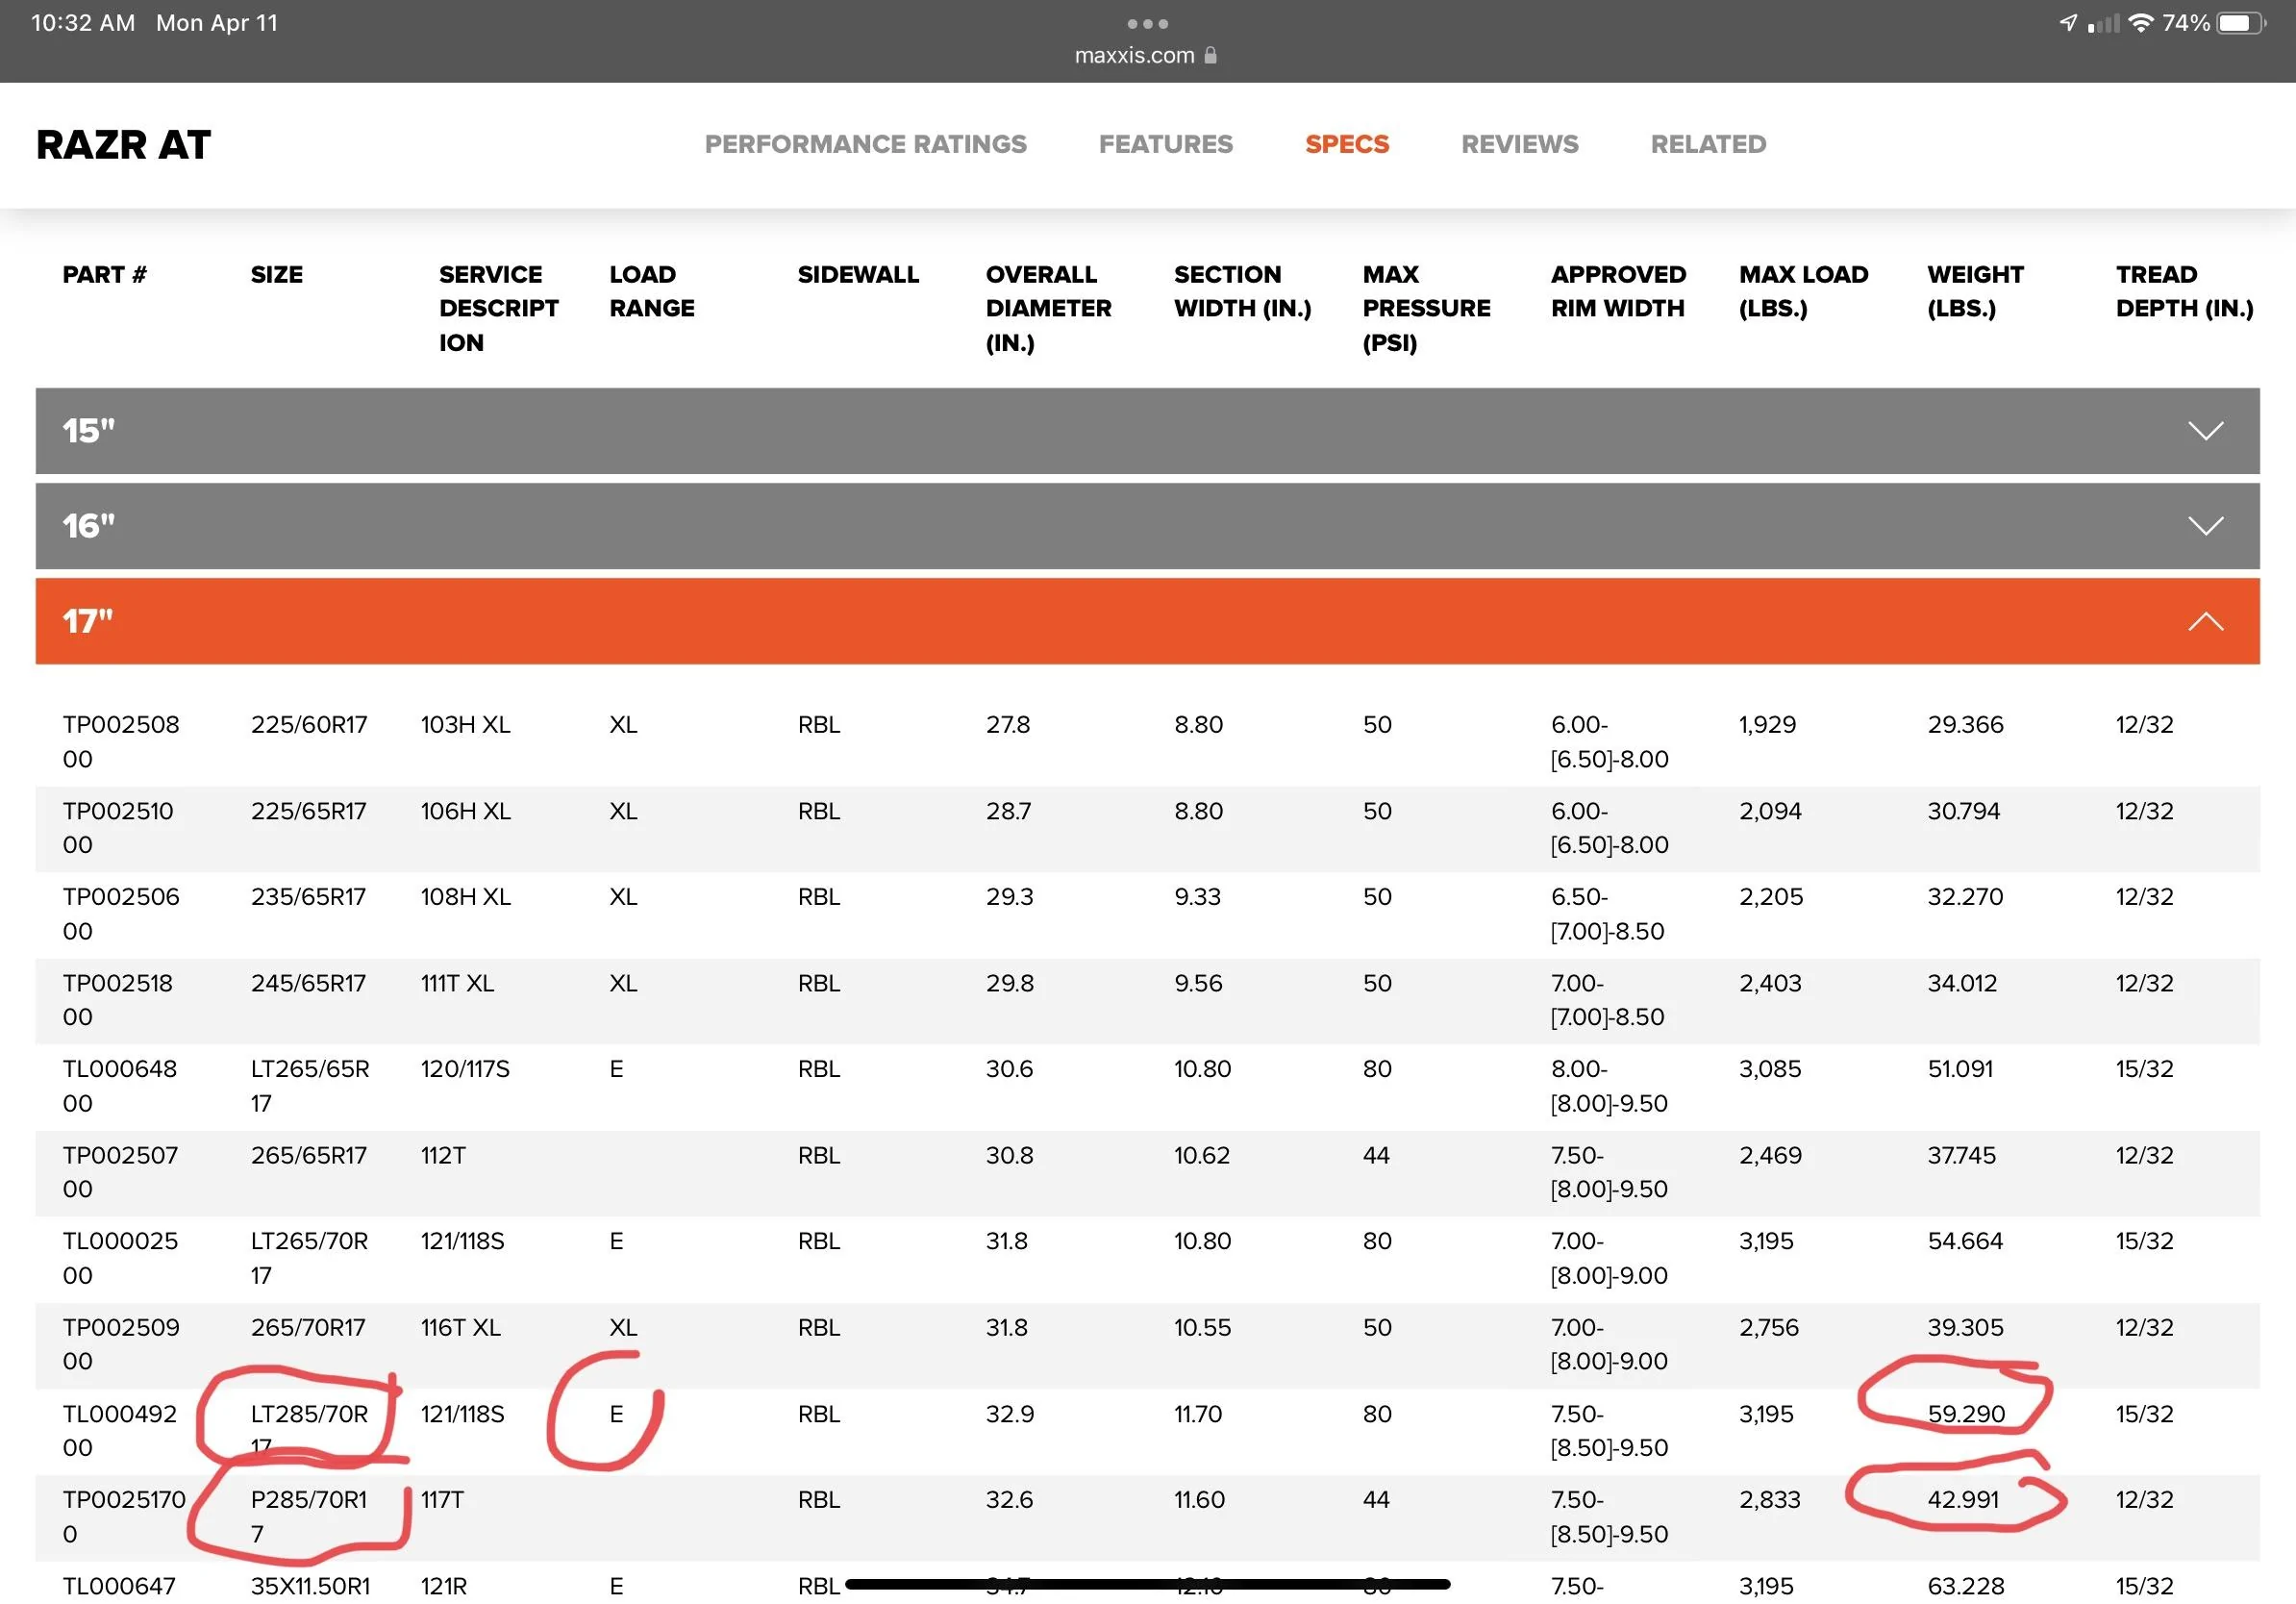Viewport: 2296px width, 1604px height.
Task: Tap the three-dot multitasking icon at top
Action: 1147,23
